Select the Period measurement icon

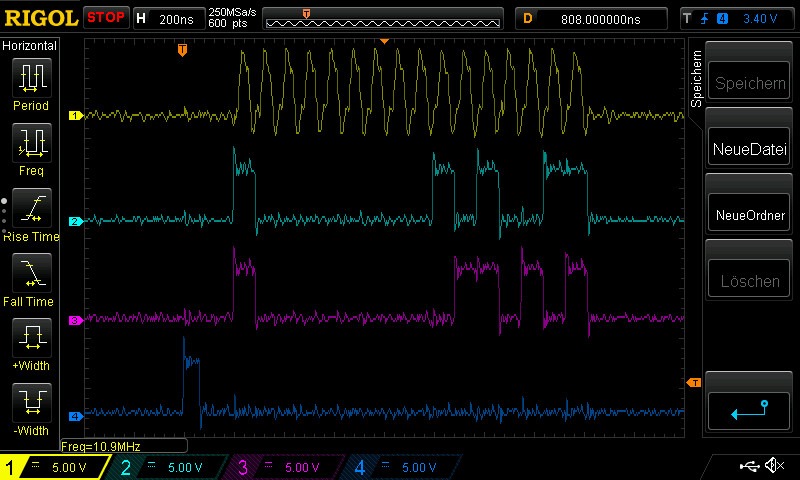coord(32,78)
